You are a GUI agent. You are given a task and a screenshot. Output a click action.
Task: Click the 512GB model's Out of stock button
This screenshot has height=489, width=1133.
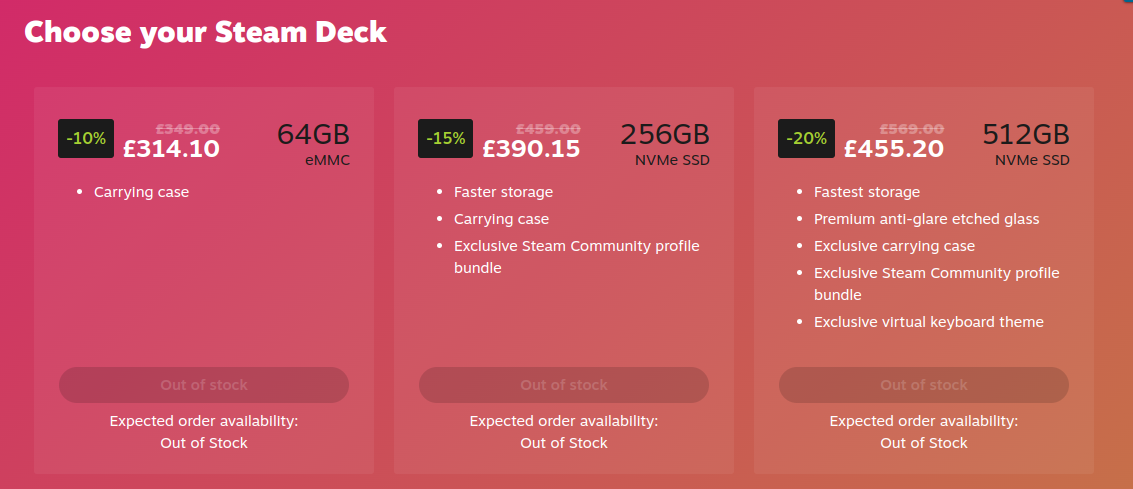click(924, 385)
